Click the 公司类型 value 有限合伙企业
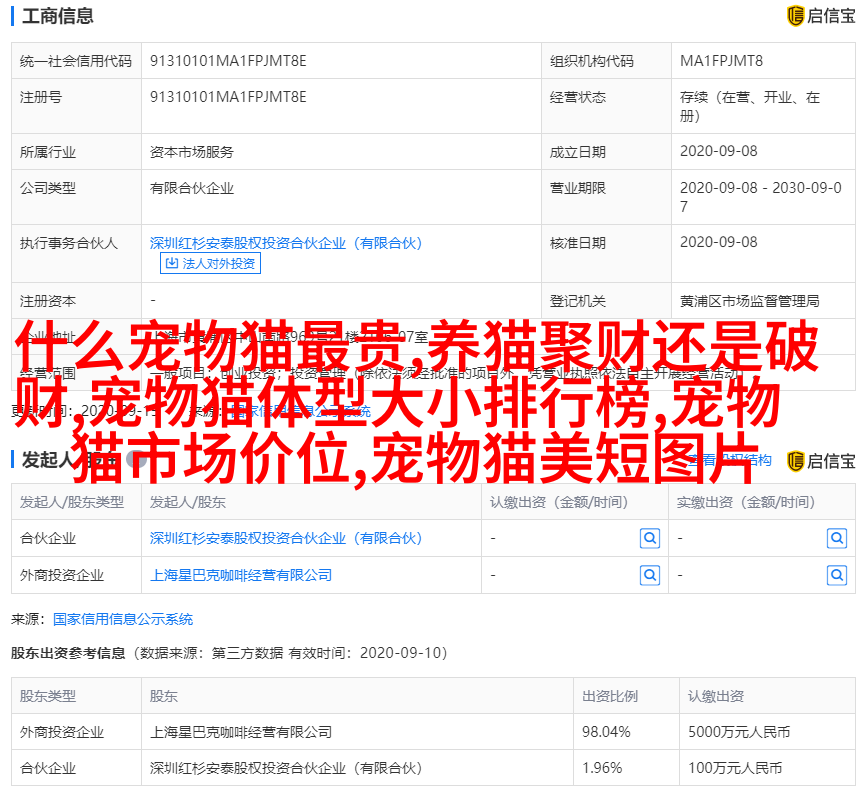Image resolution: width=867 pixels, height=790 pixels. point(191,189)
